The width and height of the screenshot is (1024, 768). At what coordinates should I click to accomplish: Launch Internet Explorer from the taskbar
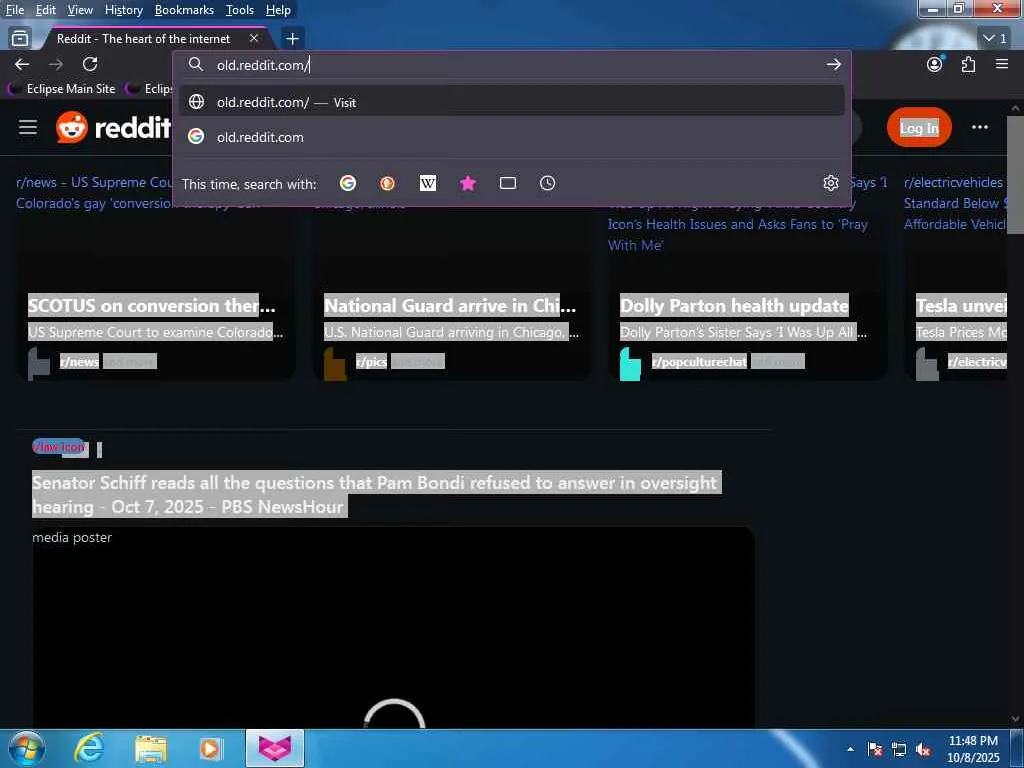coord(88,748)
